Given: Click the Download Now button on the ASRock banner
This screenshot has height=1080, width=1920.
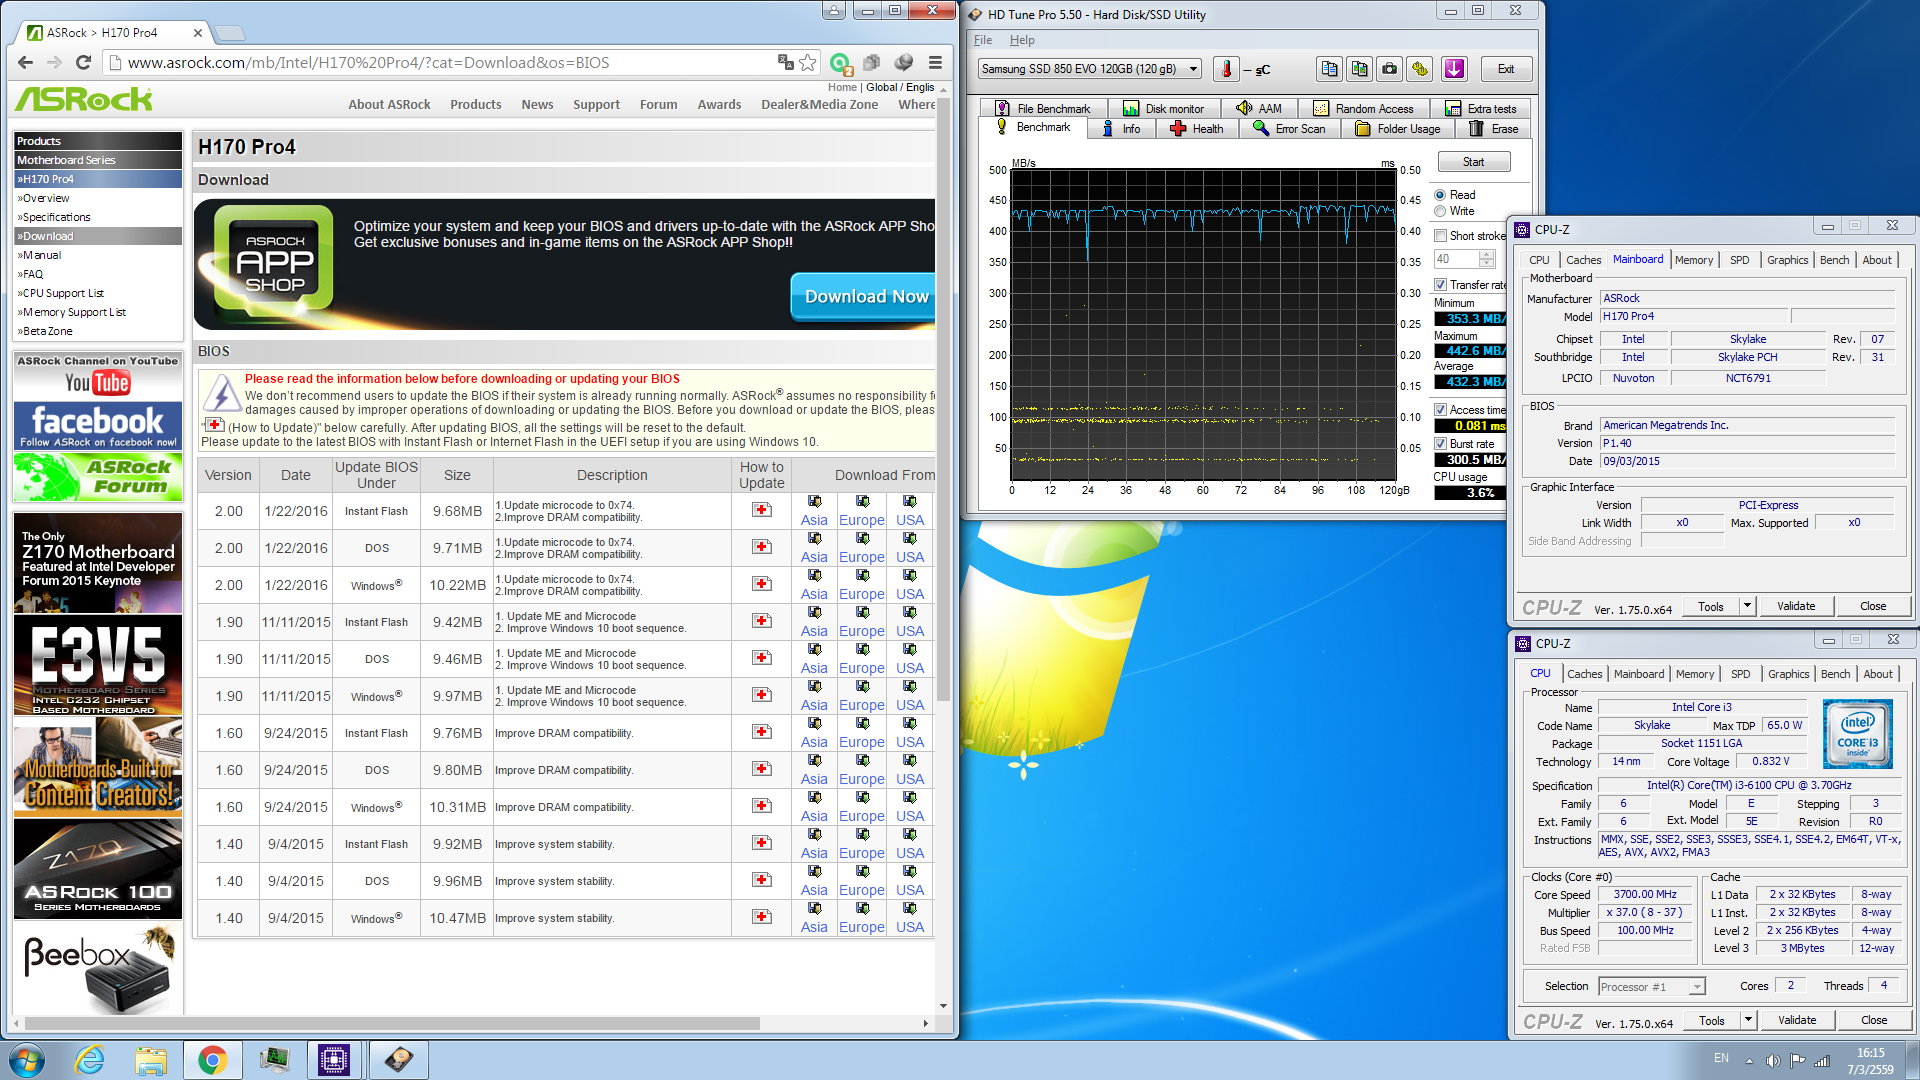Looking at the screenshot, I should click(865, 297).
